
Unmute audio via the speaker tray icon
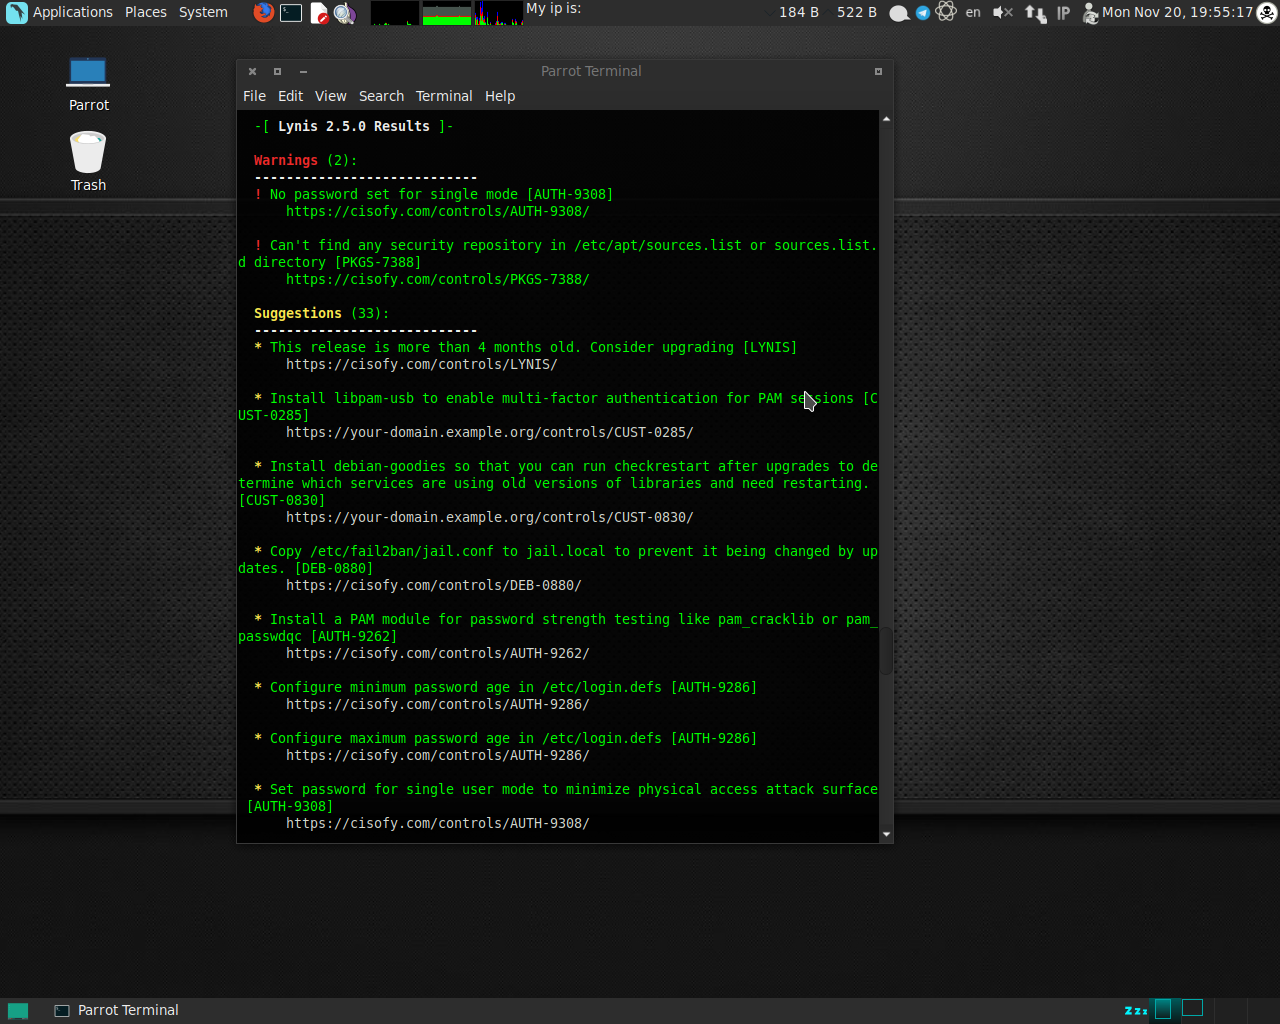[1002, 12]
